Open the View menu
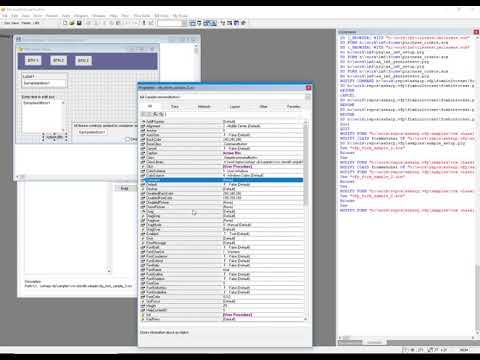 tap(26, 16)
